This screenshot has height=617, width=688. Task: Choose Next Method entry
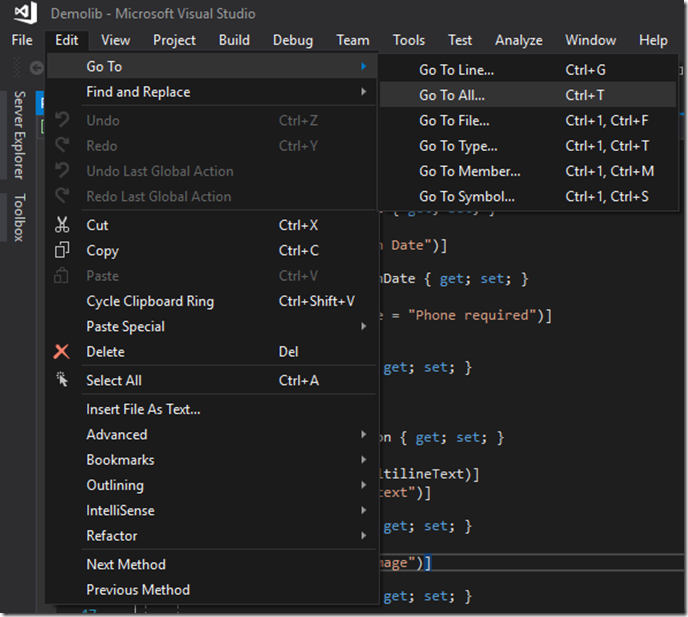coord(212,564)
